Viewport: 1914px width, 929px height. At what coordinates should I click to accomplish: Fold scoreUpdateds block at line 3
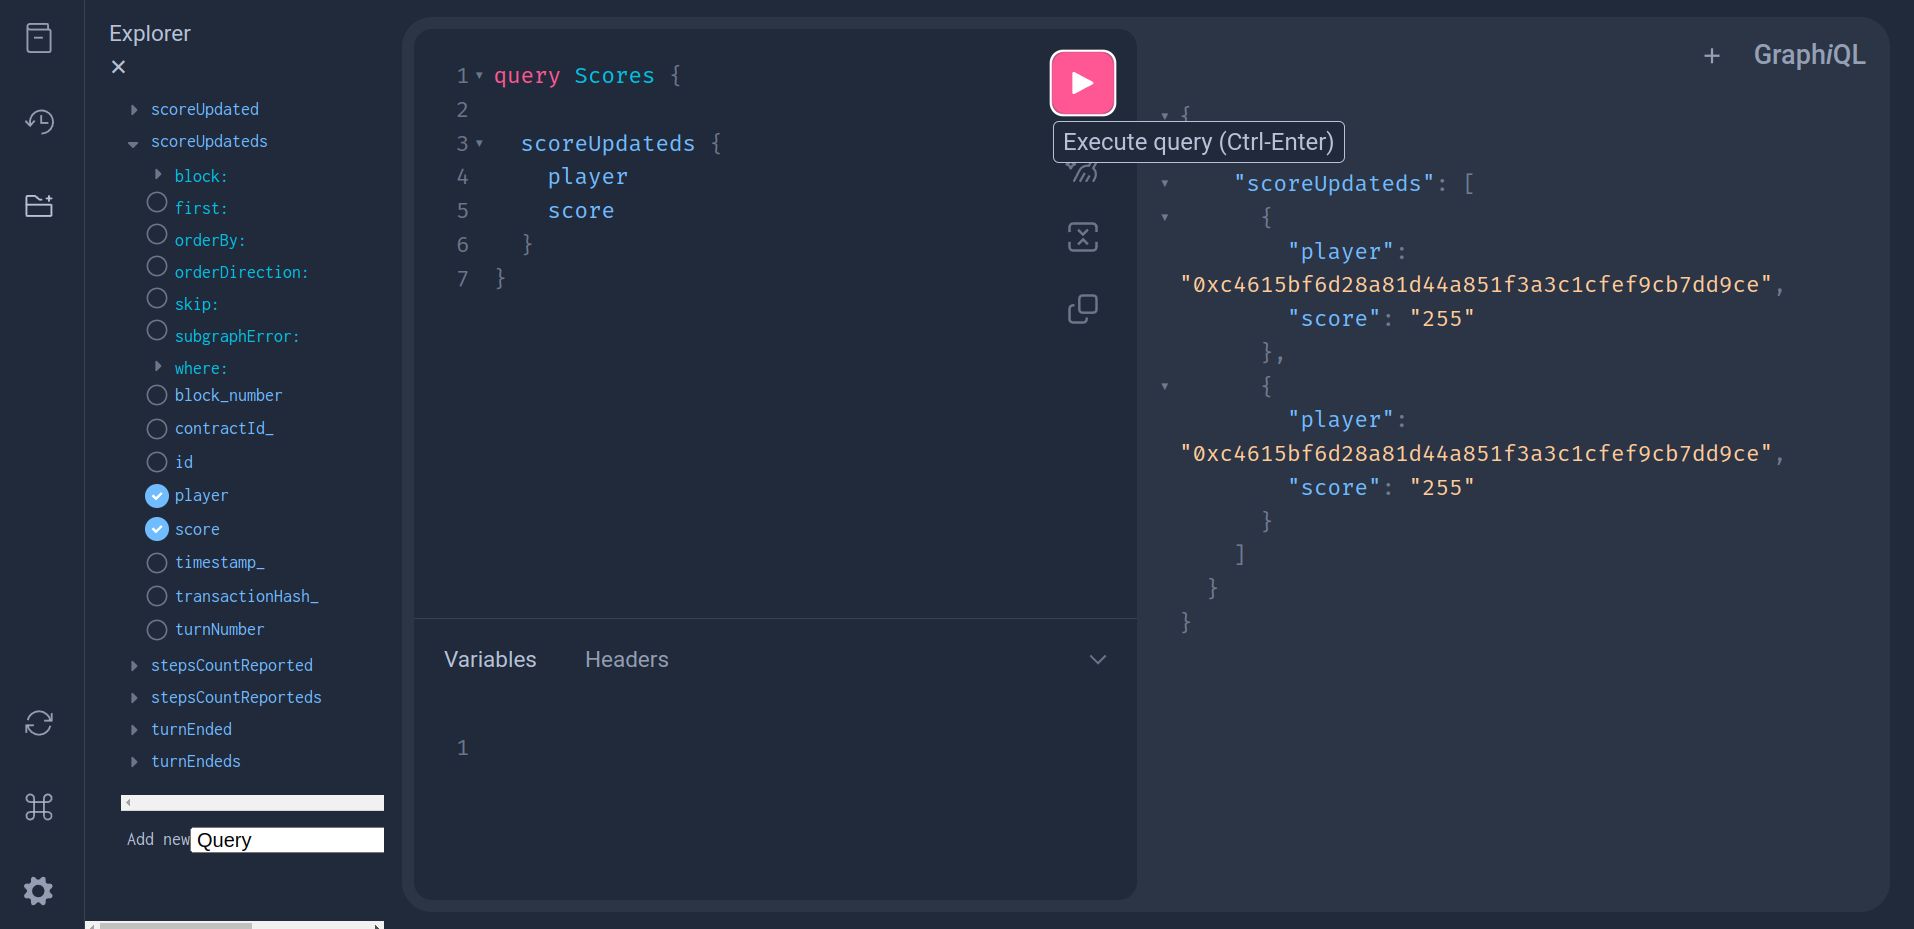479,144
